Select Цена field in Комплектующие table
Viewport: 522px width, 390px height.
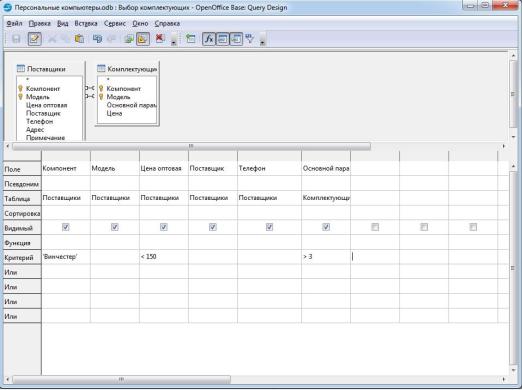pyautogui.click(x=114, y=113)
